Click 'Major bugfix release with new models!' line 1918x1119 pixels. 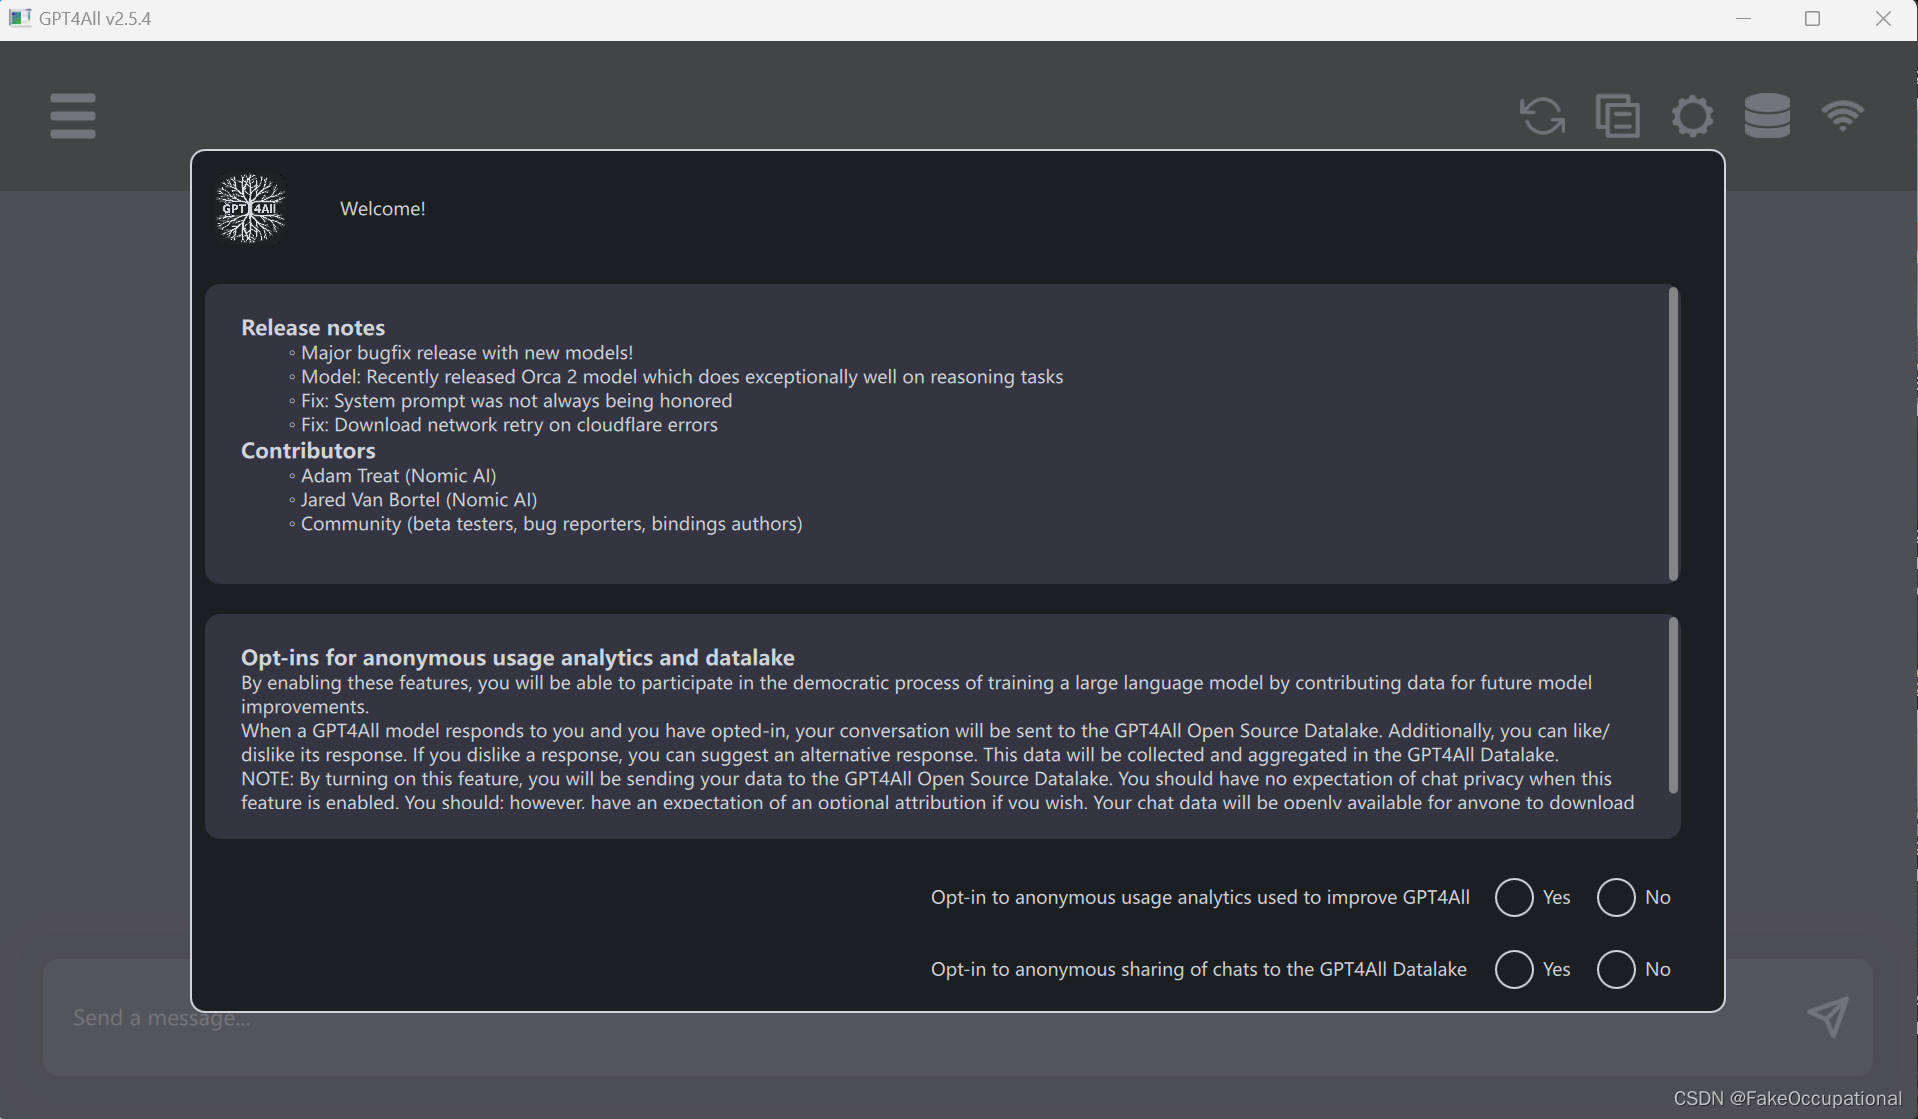467,352
